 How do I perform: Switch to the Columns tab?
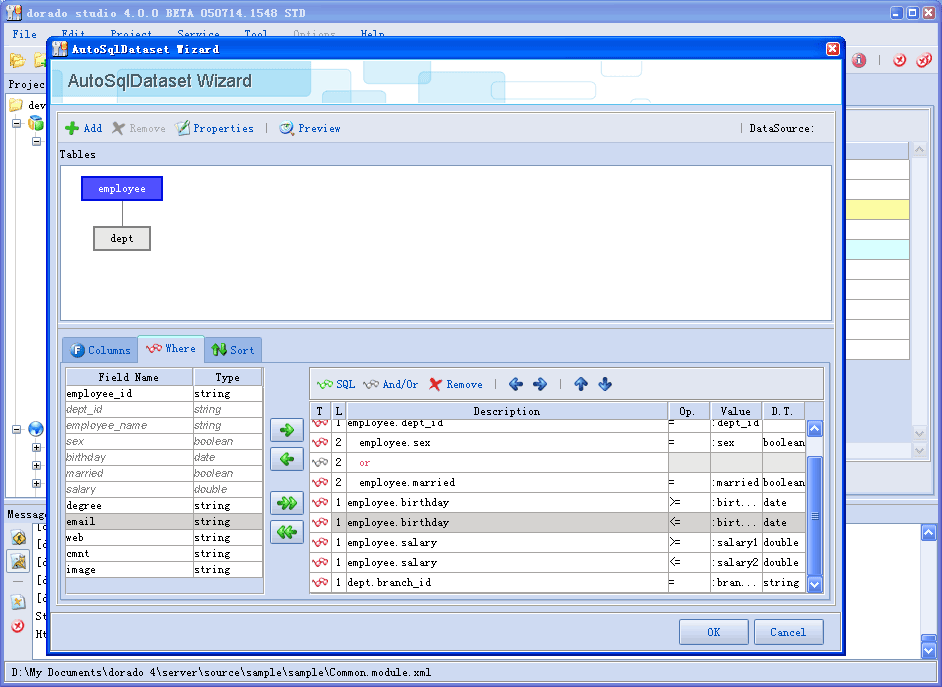point(100,350)
